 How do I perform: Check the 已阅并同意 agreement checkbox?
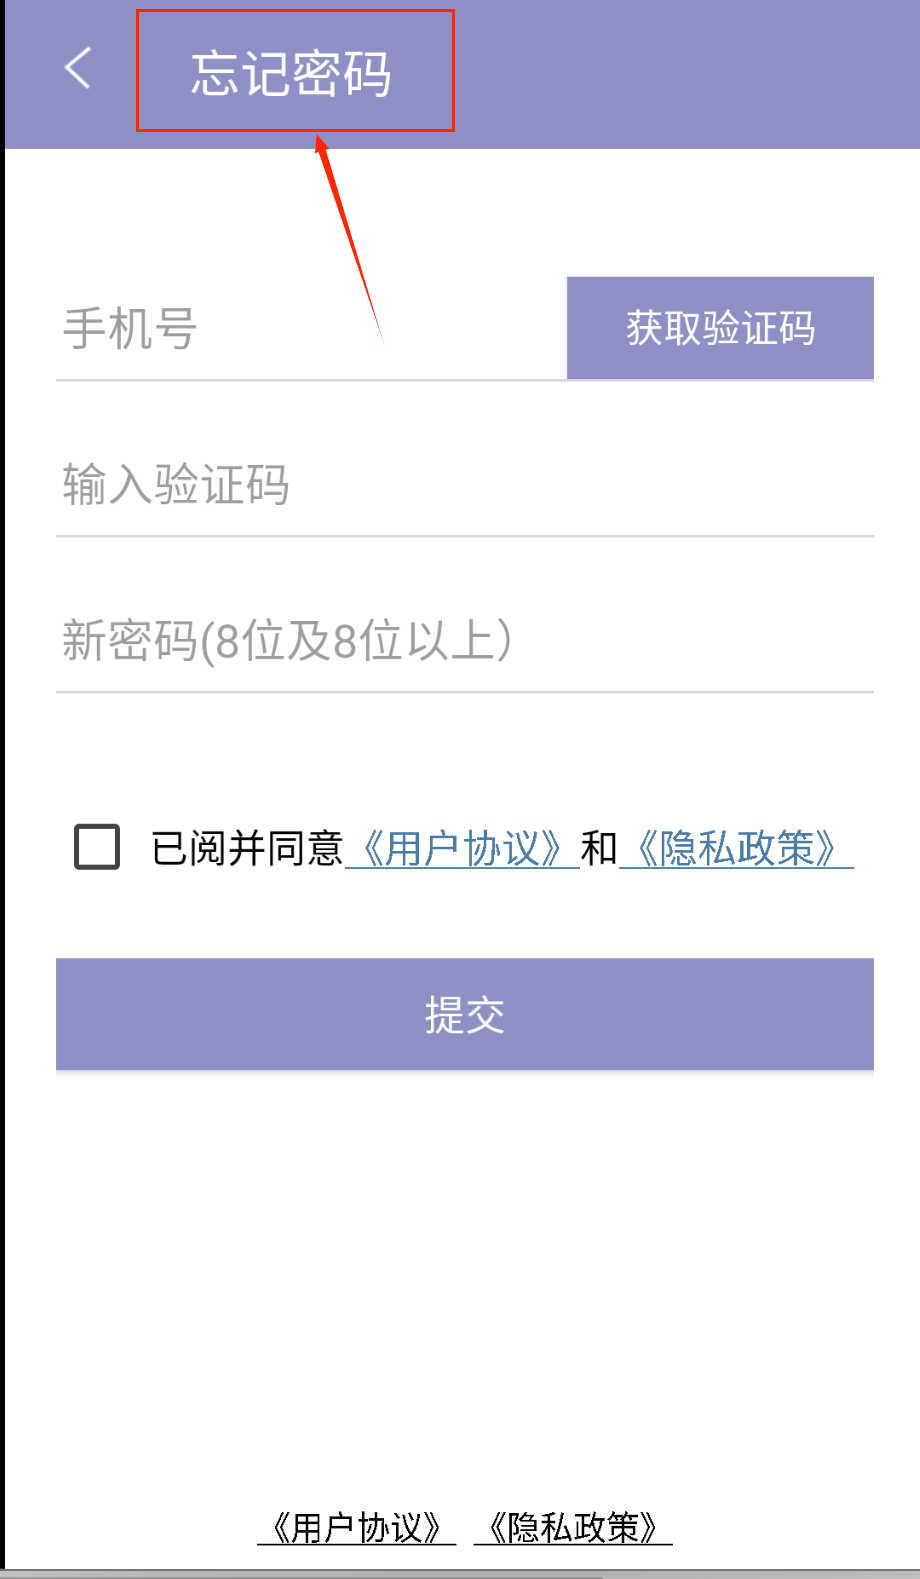click(x=97, y=847)
